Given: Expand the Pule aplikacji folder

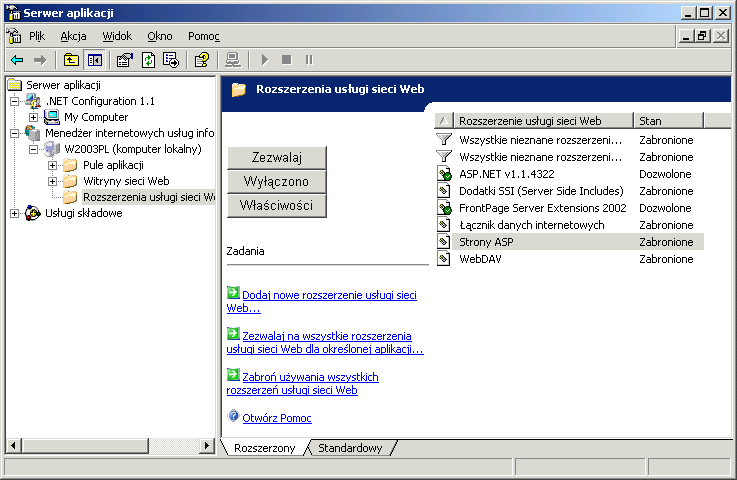Looking at the screenshot, I should [52, 165].
